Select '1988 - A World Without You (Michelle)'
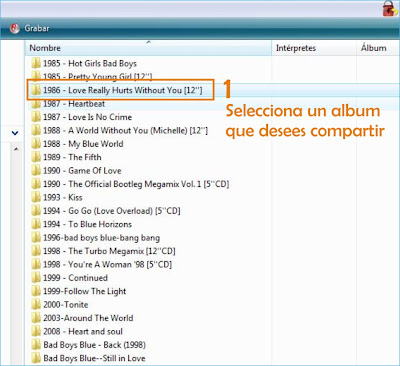Screen dimensions: 400x366 point(125,130)
